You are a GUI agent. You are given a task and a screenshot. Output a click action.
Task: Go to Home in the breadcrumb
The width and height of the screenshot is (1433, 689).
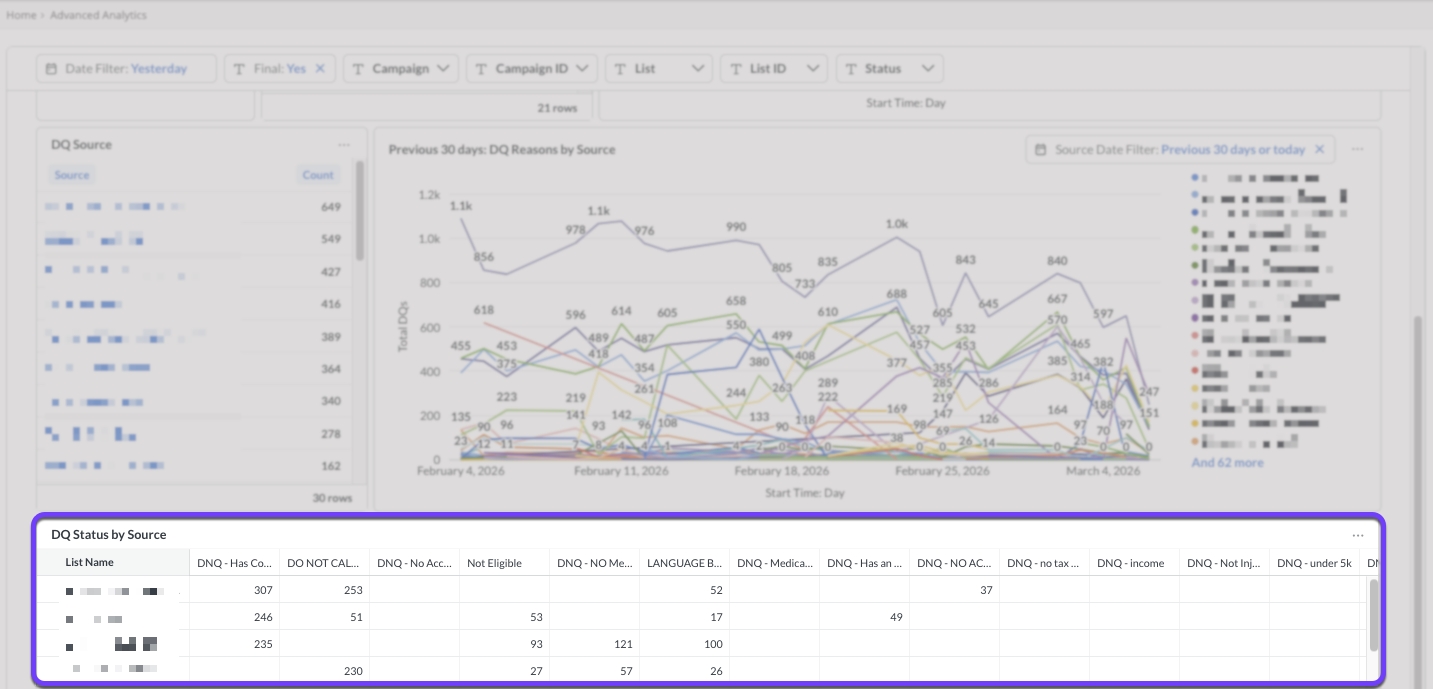[21, 16]
